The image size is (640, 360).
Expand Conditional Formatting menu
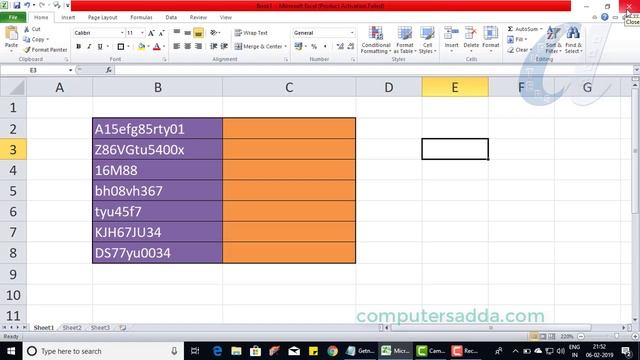376,40
